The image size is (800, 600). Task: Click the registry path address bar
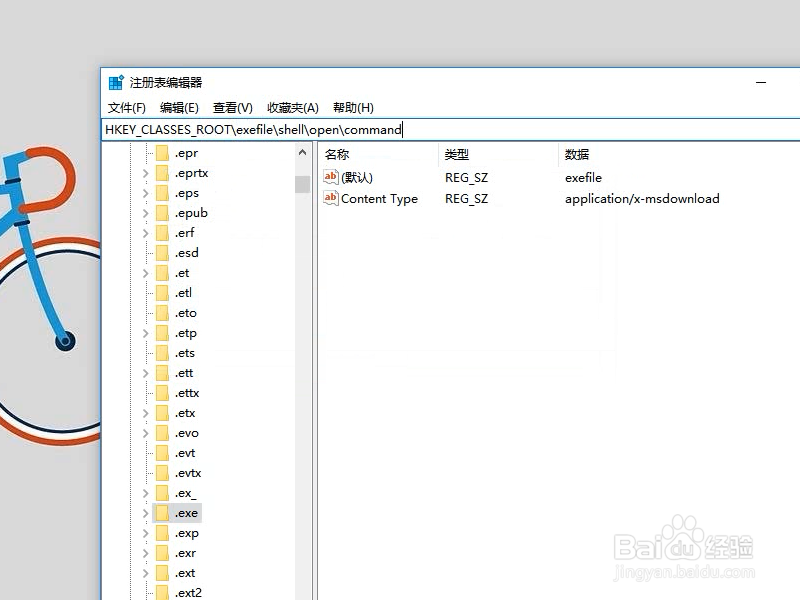[x=451, y=130]
